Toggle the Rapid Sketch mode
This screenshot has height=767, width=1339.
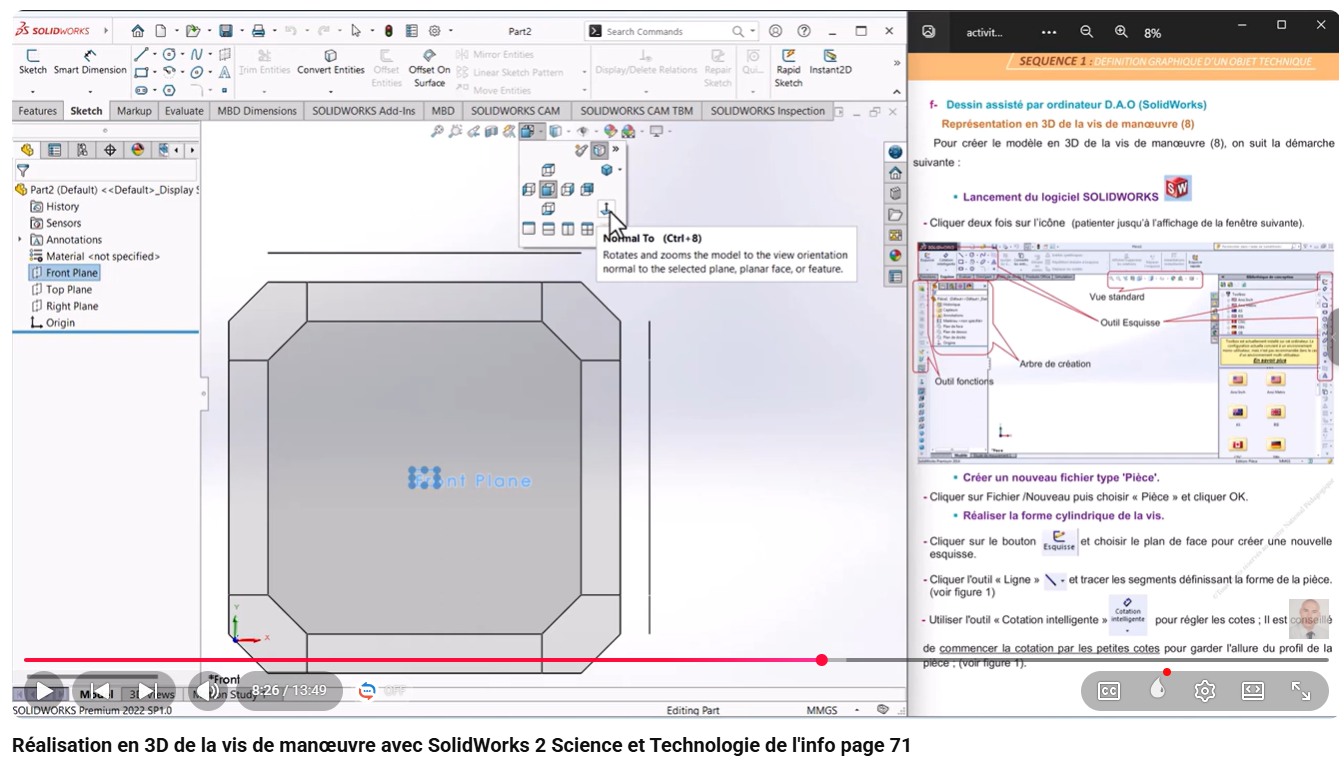coord(789,68)
